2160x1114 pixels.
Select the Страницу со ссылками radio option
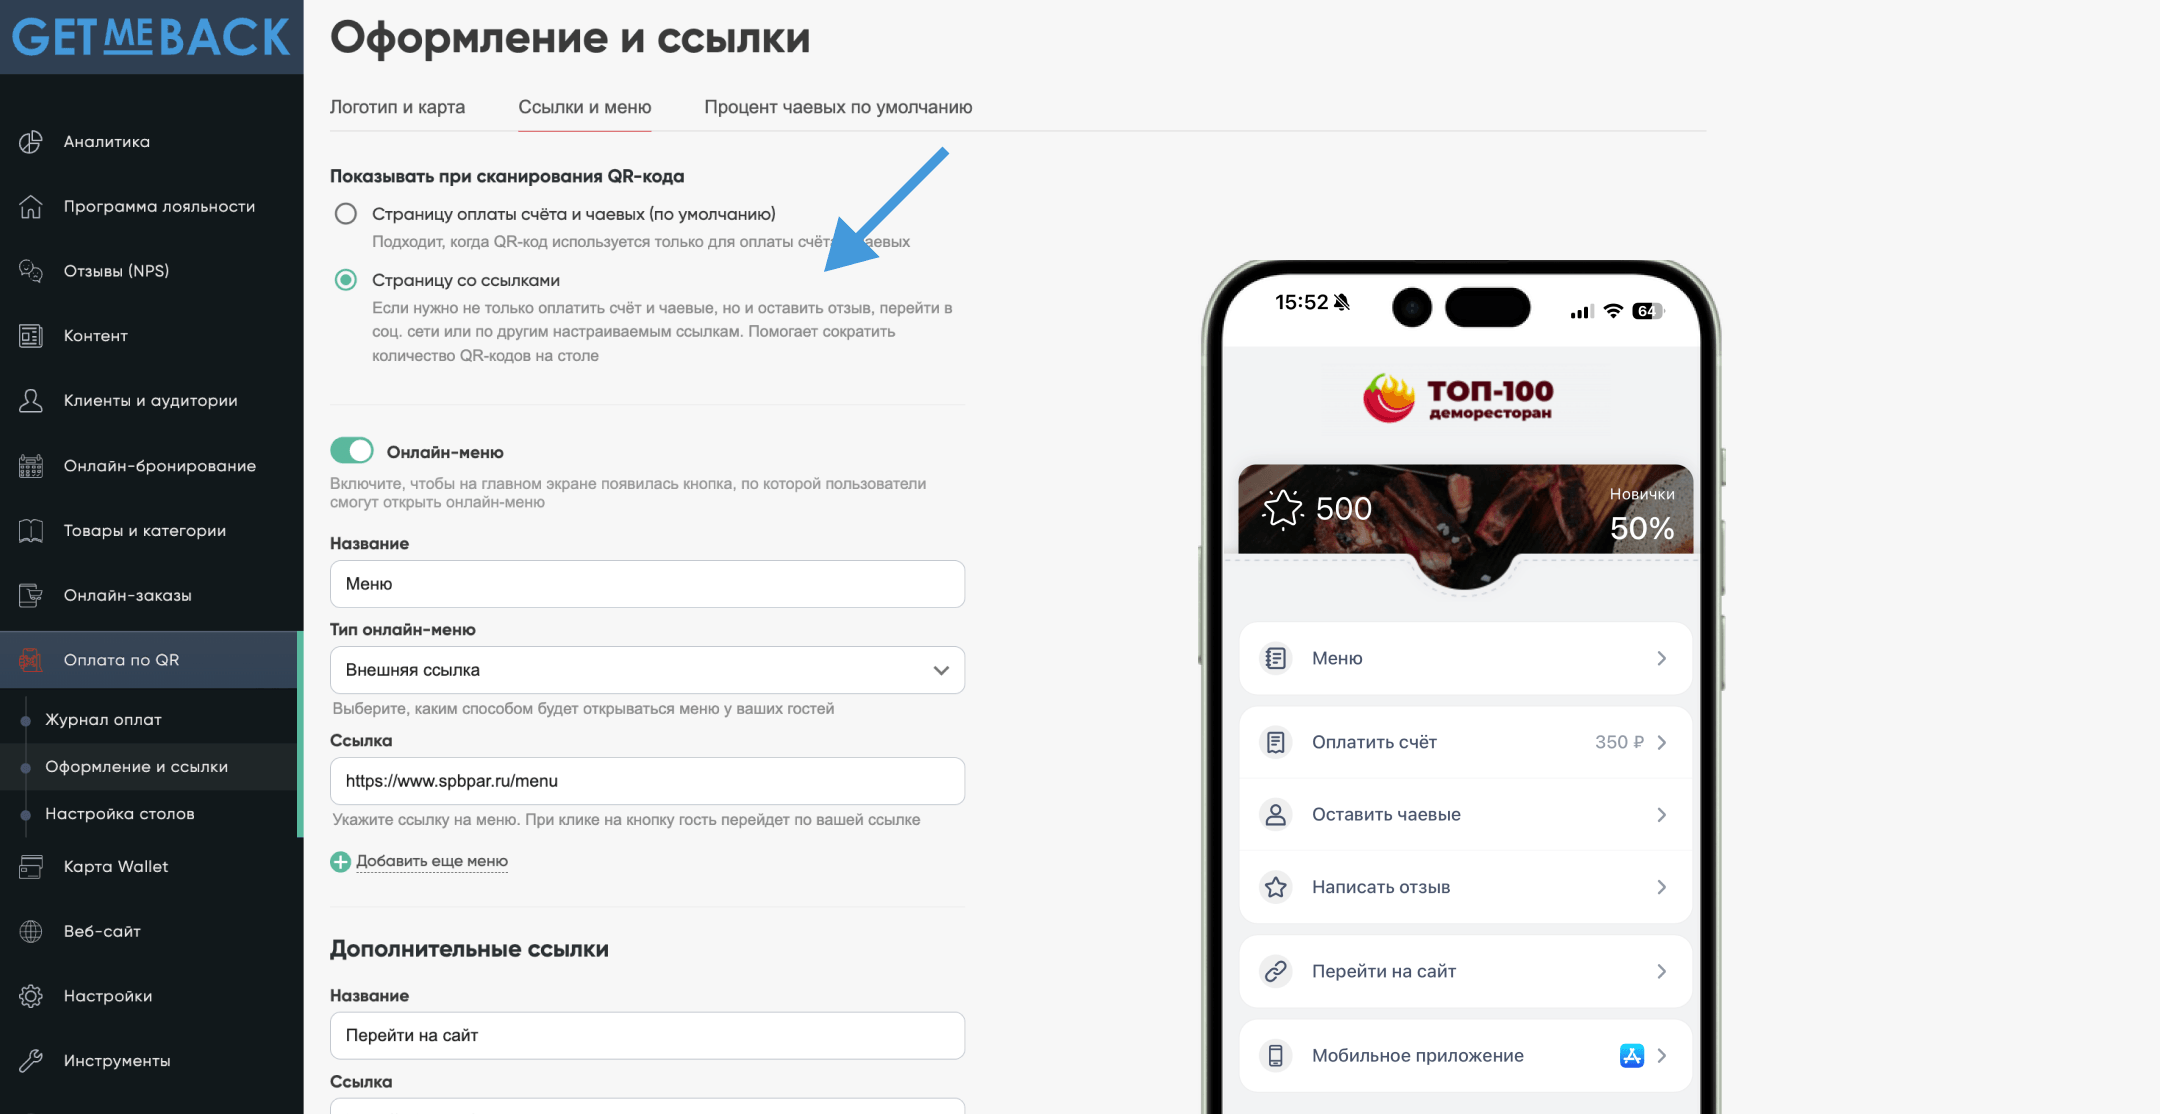click(346, 280)
